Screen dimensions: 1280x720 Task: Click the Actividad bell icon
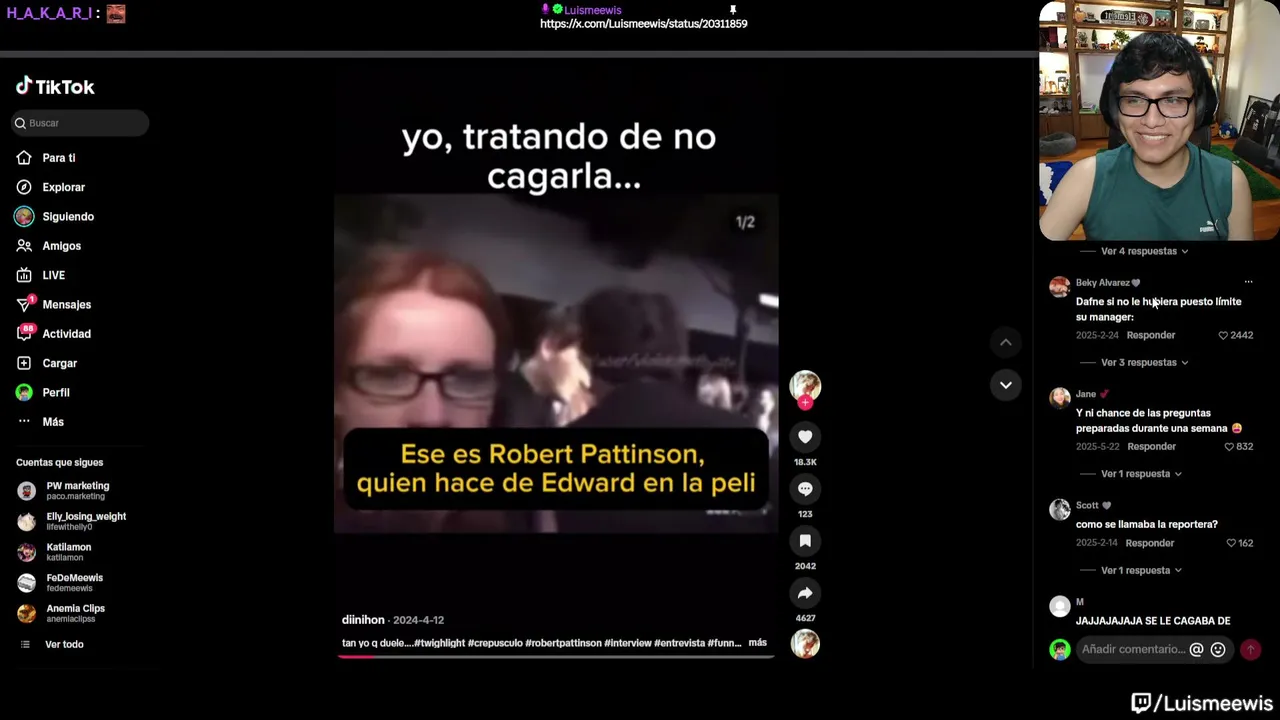point(24,334)
